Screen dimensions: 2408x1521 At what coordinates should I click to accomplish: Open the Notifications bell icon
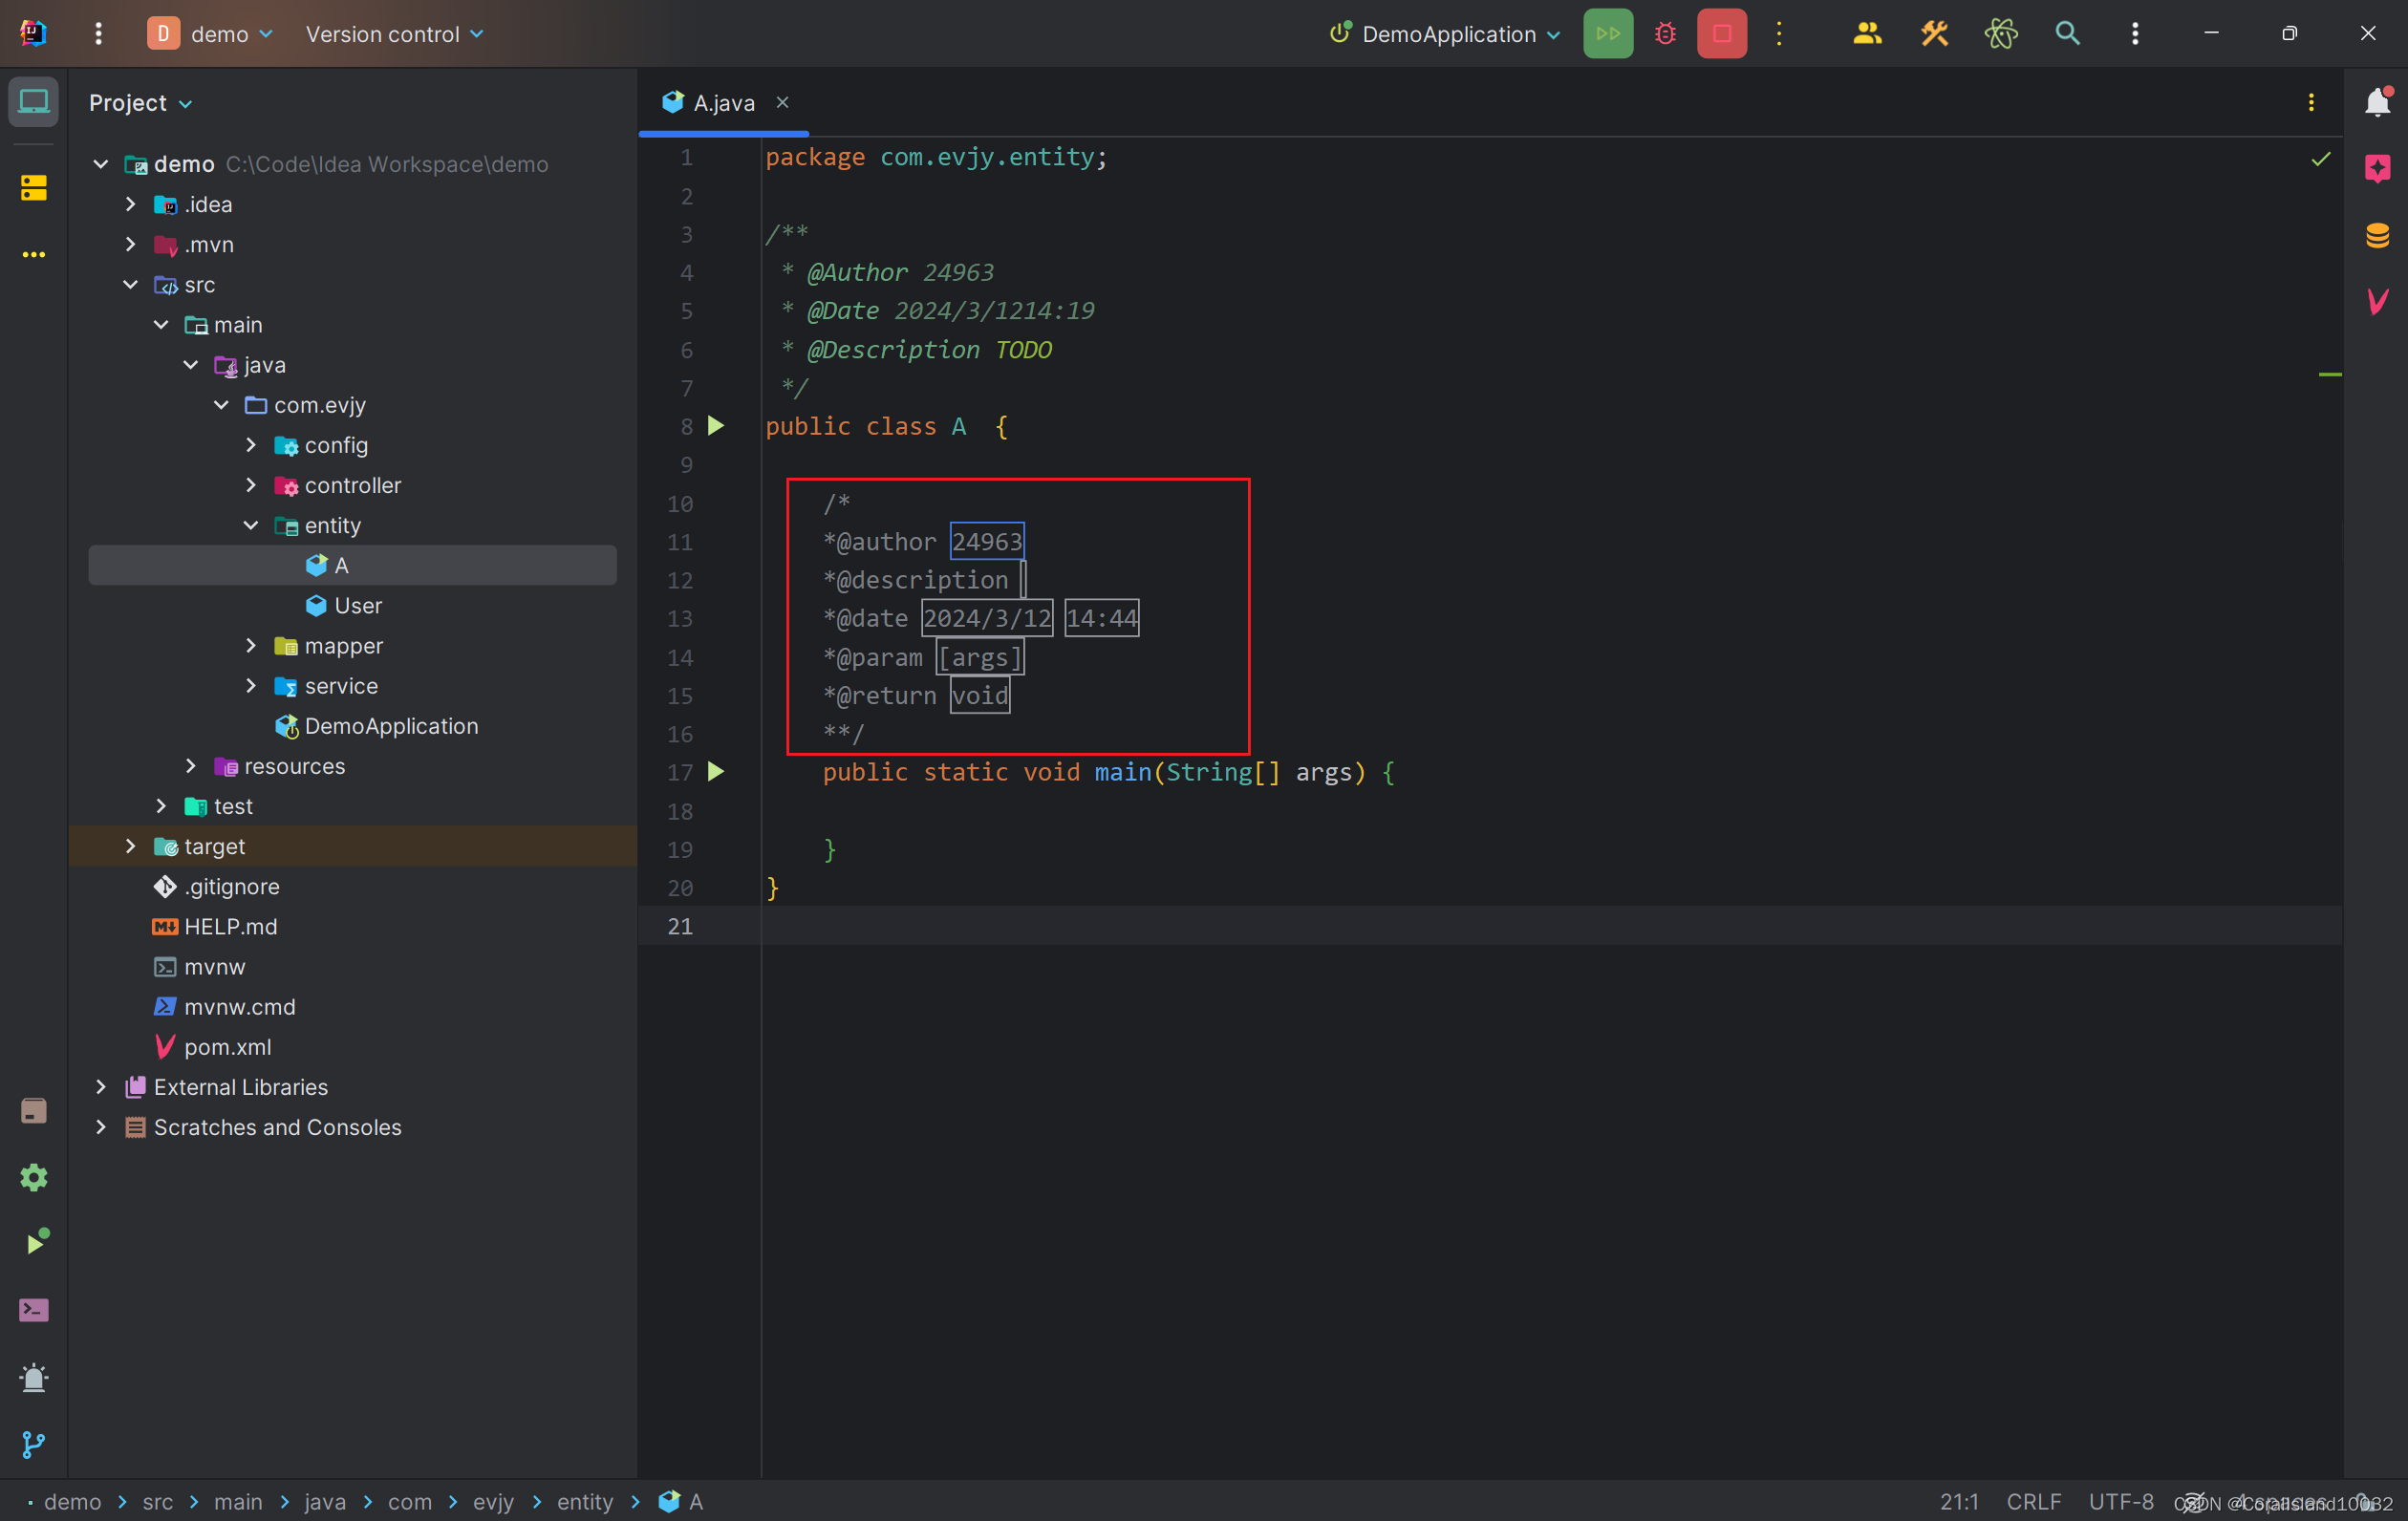click(x=2377, y=102)
